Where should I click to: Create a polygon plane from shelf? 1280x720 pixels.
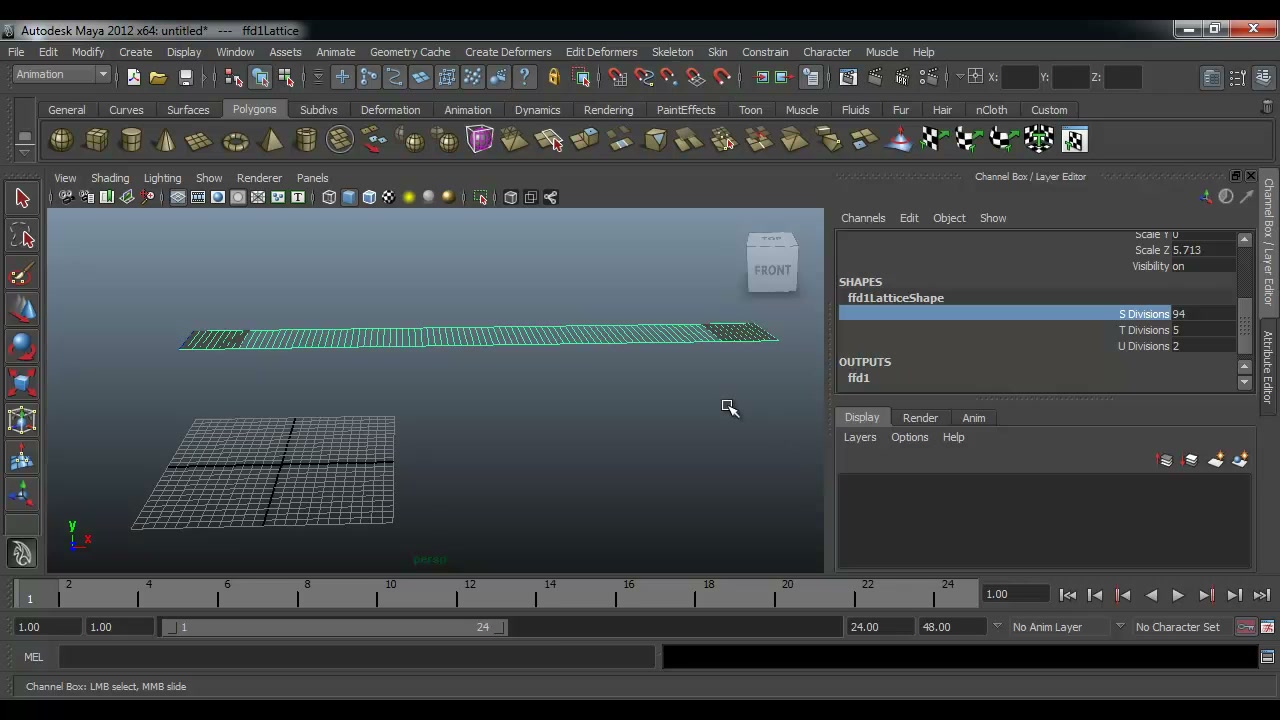200,140
